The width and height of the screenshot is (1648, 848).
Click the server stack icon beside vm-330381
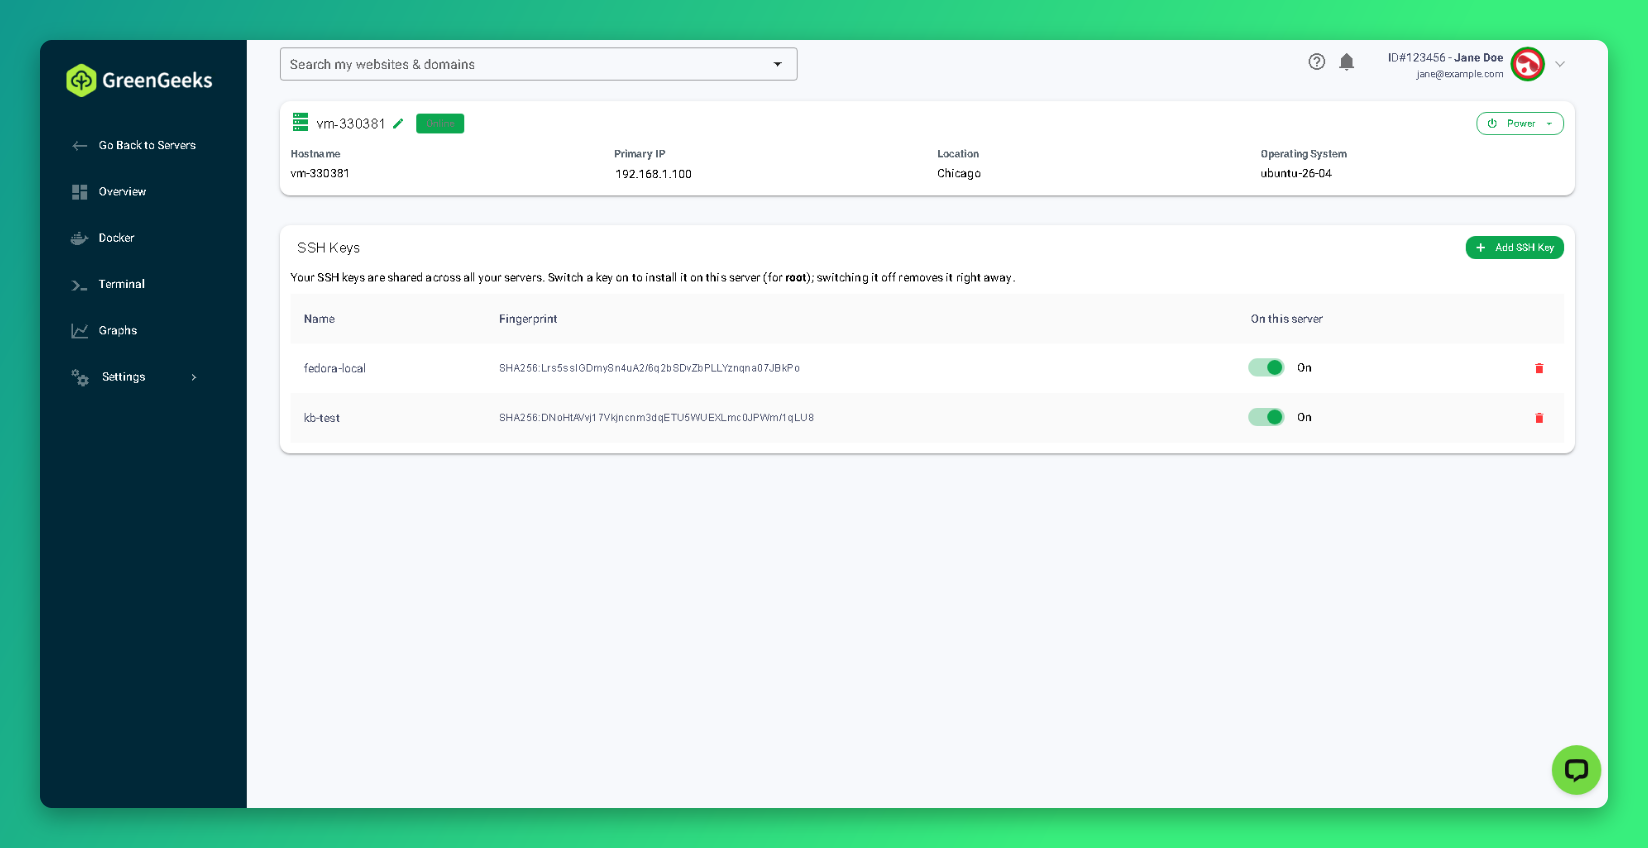[300, 123]
